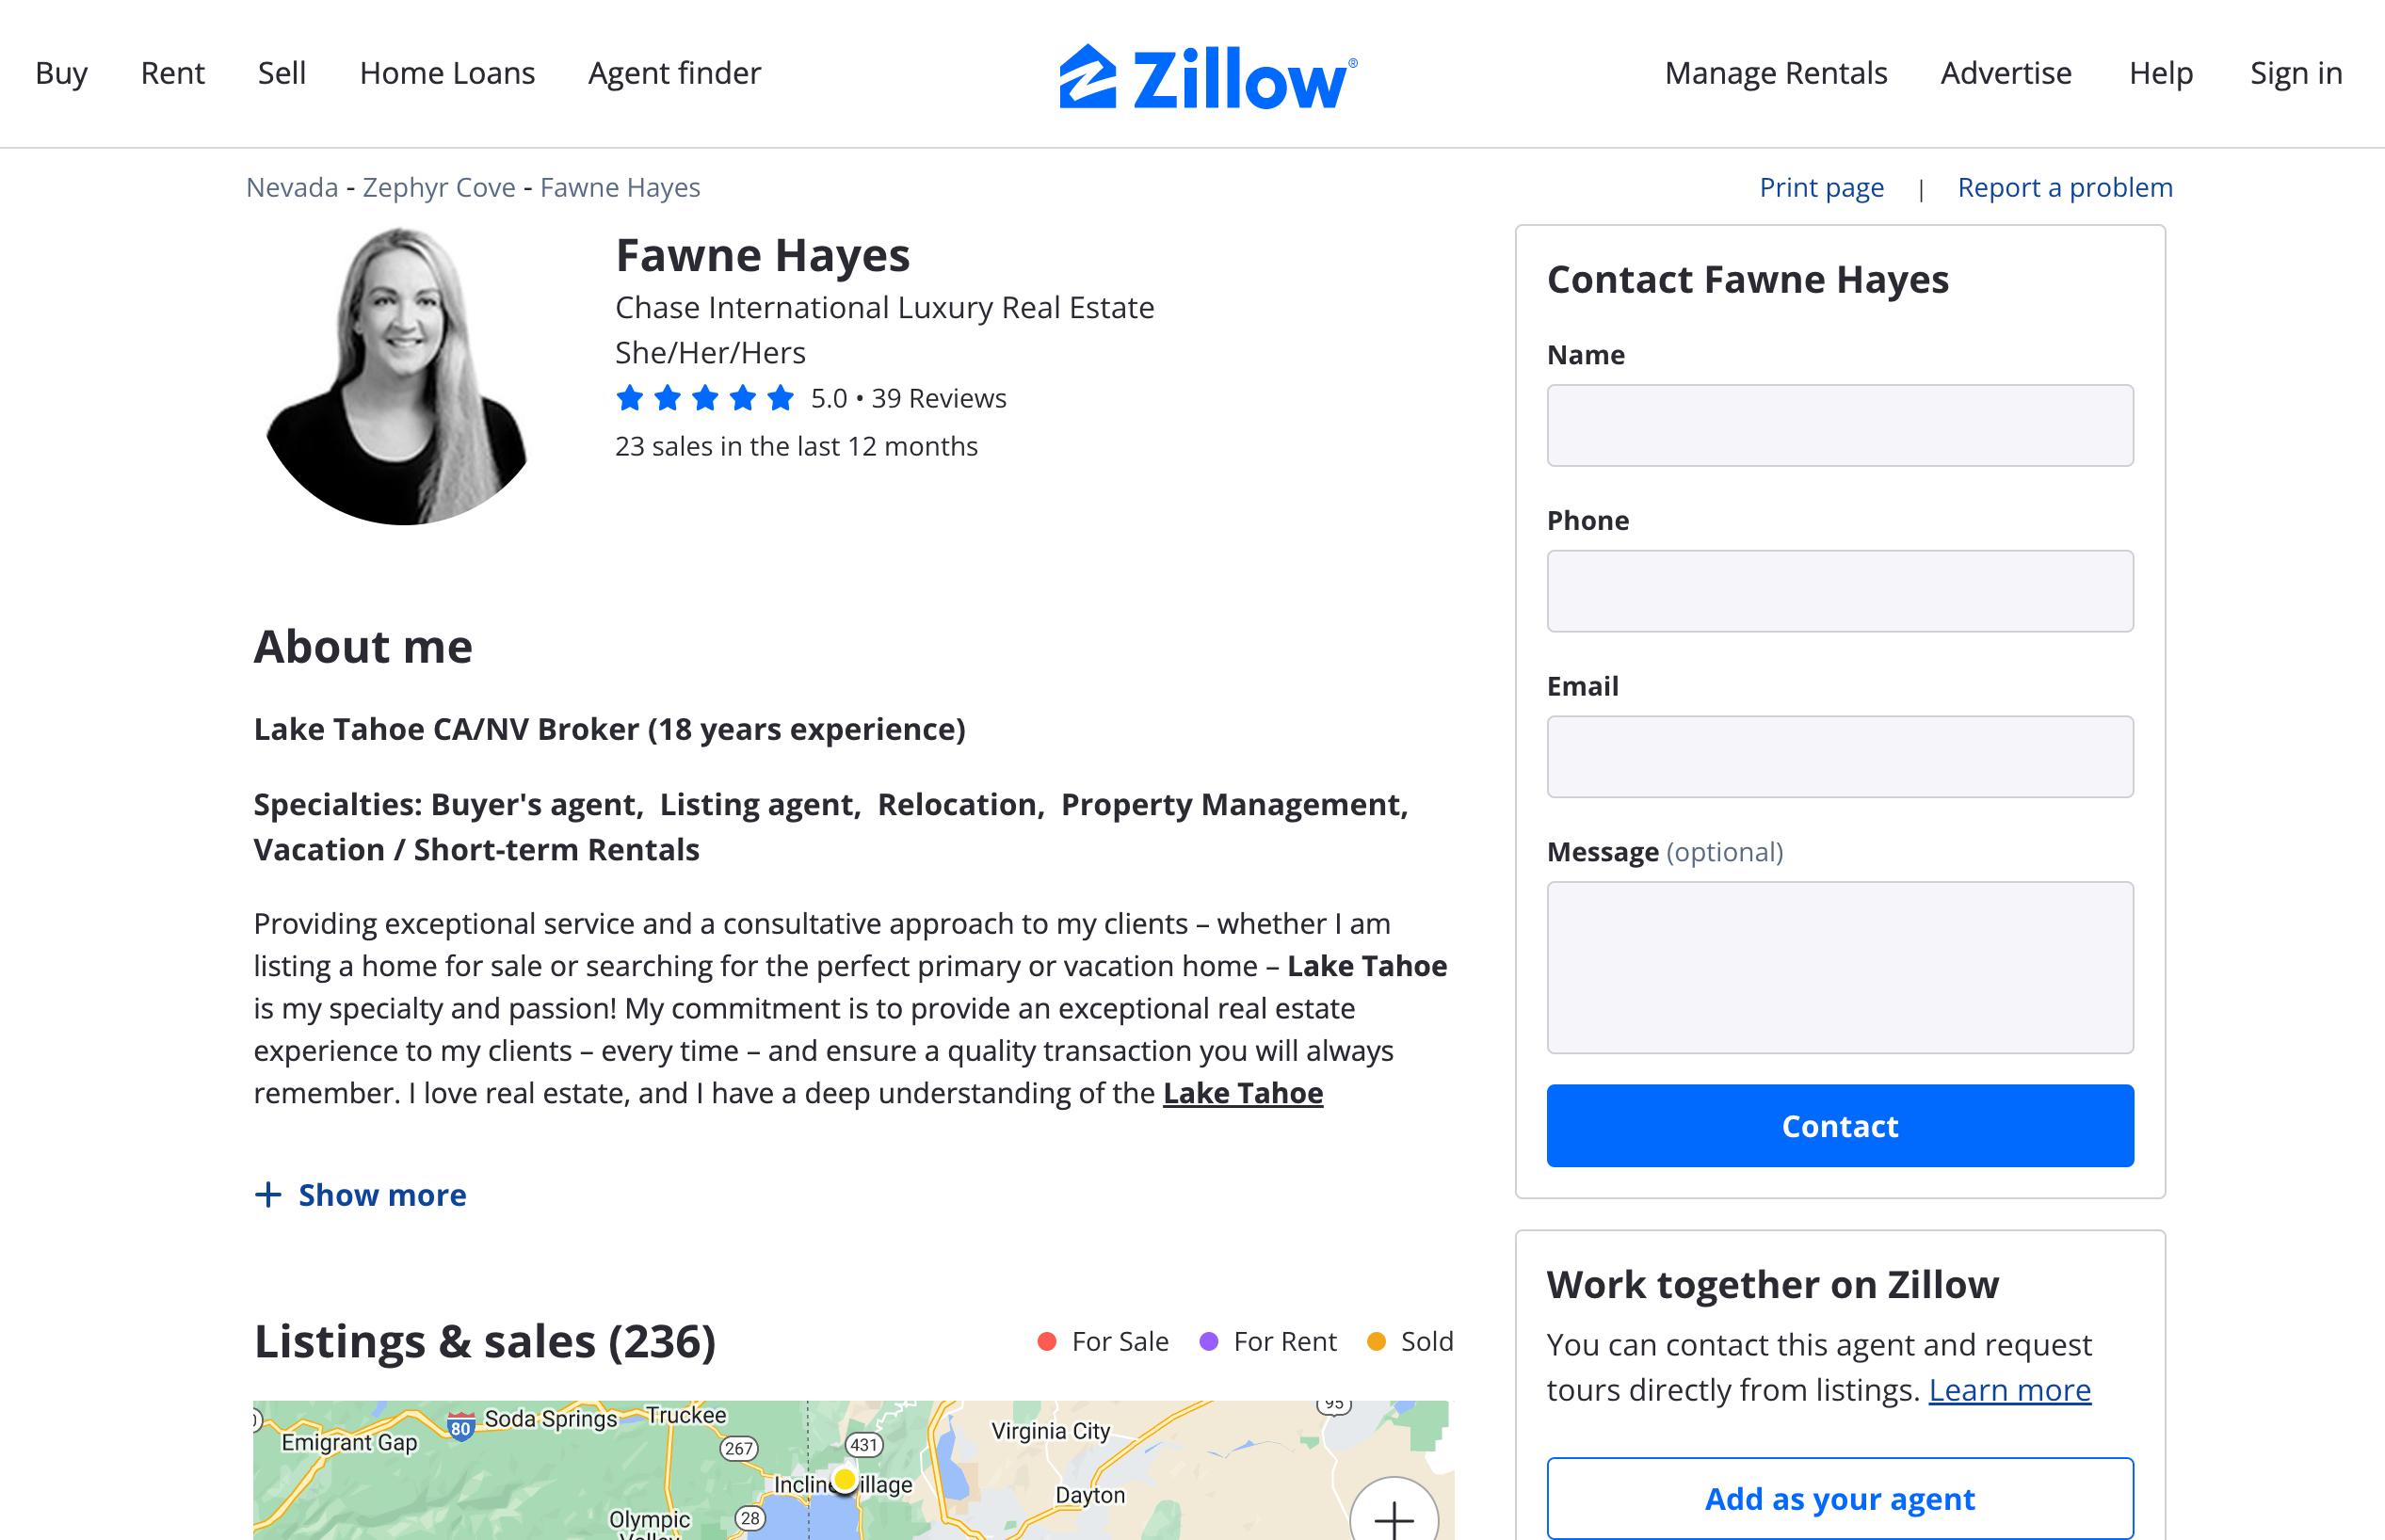The width and height of the screenshot is (2385, 1540).
Task: Click the orange Sold legend dot
Action: pyautogui.click(x=1376, y=1341)
